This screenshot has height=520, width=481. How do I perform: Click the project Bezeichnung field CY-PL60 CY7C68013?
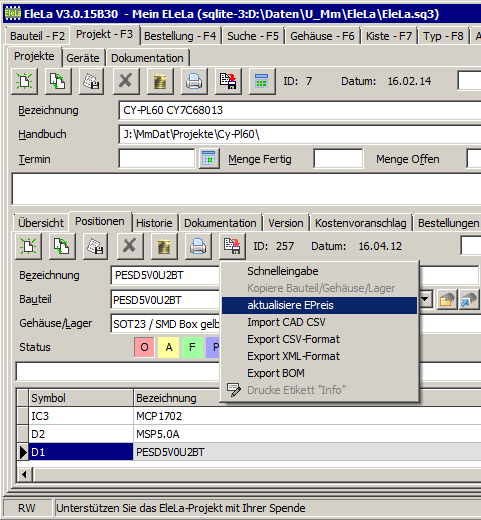[x=300, y=110]
